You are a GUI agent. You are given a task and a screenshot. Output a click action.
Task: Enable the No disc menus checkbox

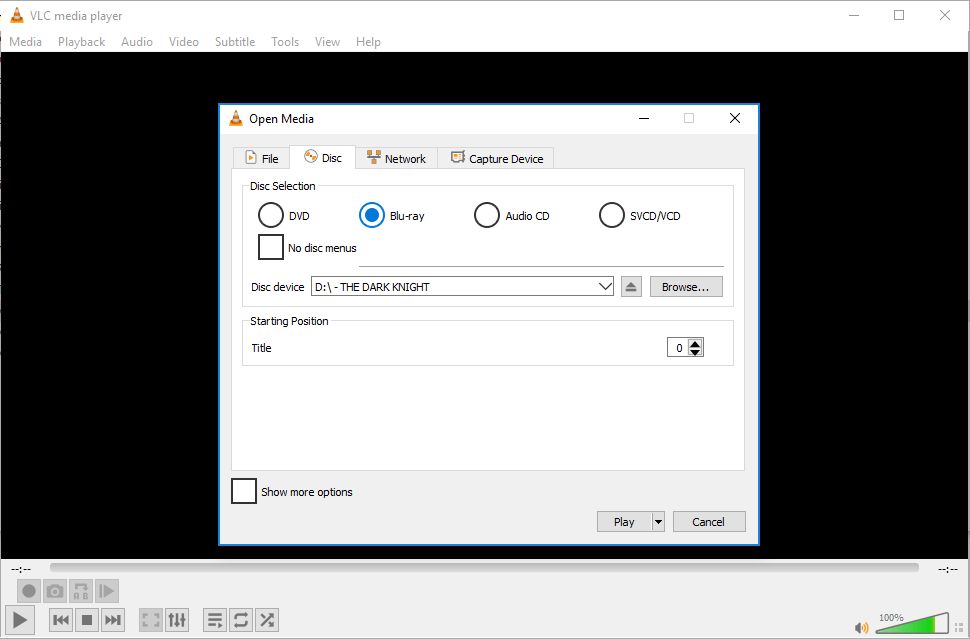pyautogui.click(x=270, y=247)
